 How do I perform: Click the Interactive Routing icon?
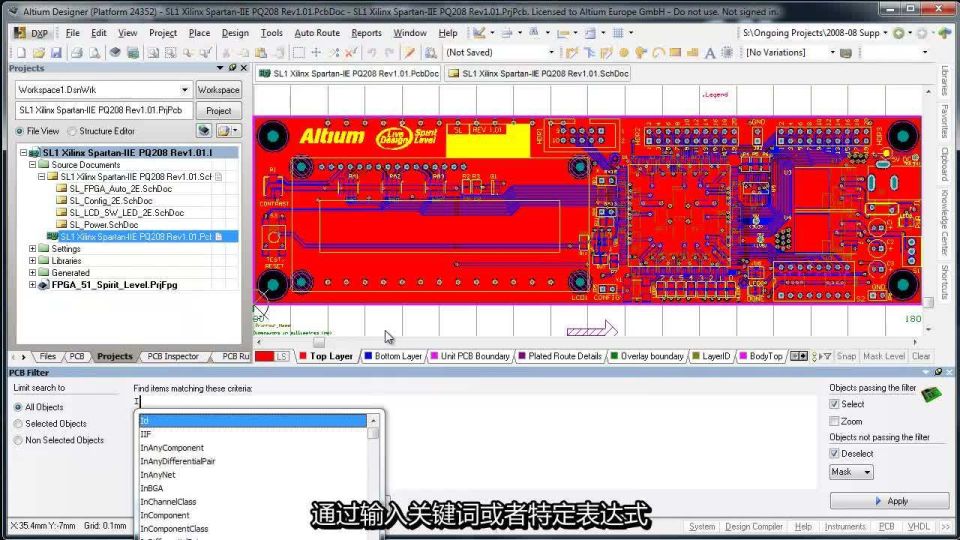point(572,53)
